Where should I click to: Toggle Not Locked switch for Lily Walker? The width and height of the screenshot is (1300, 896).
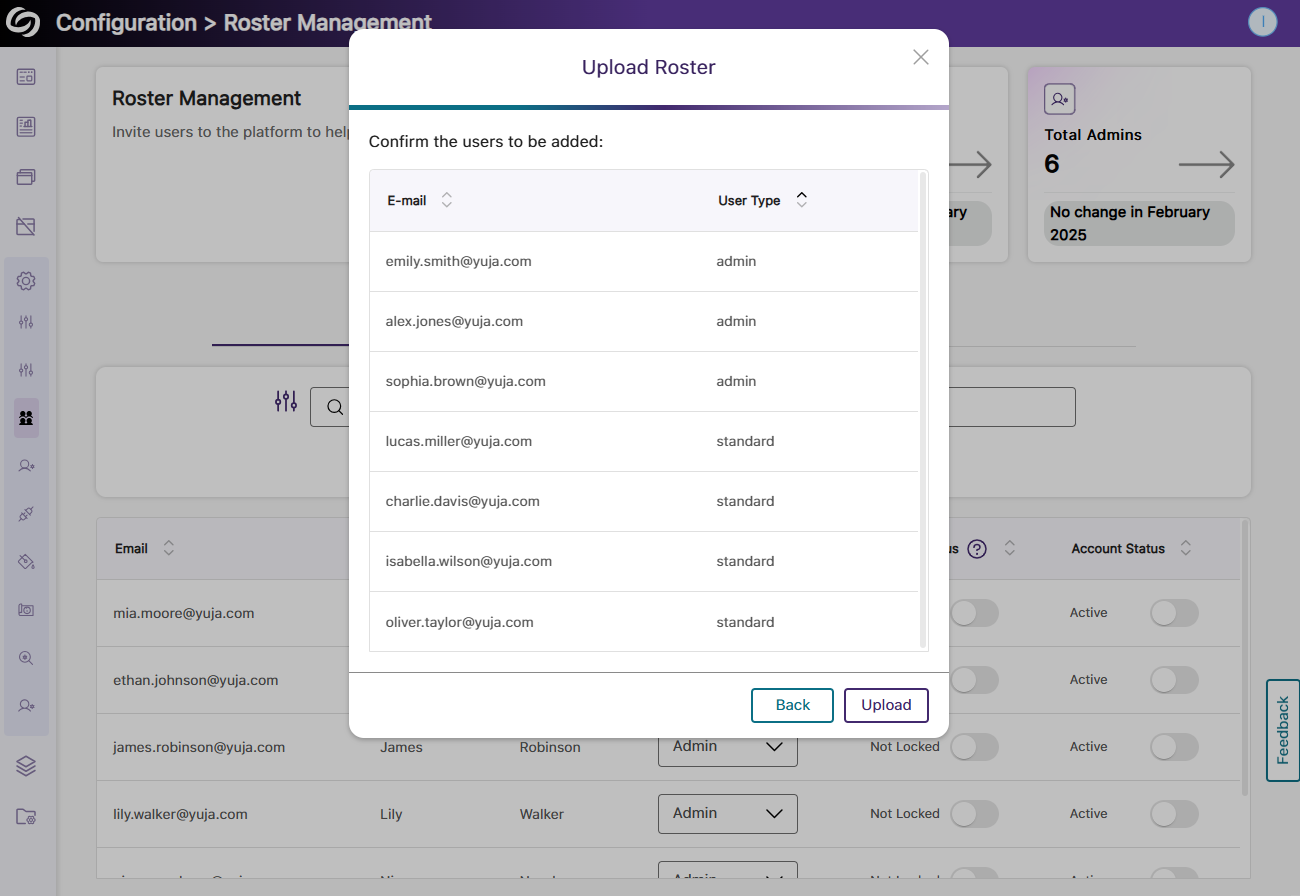(973, 814)
